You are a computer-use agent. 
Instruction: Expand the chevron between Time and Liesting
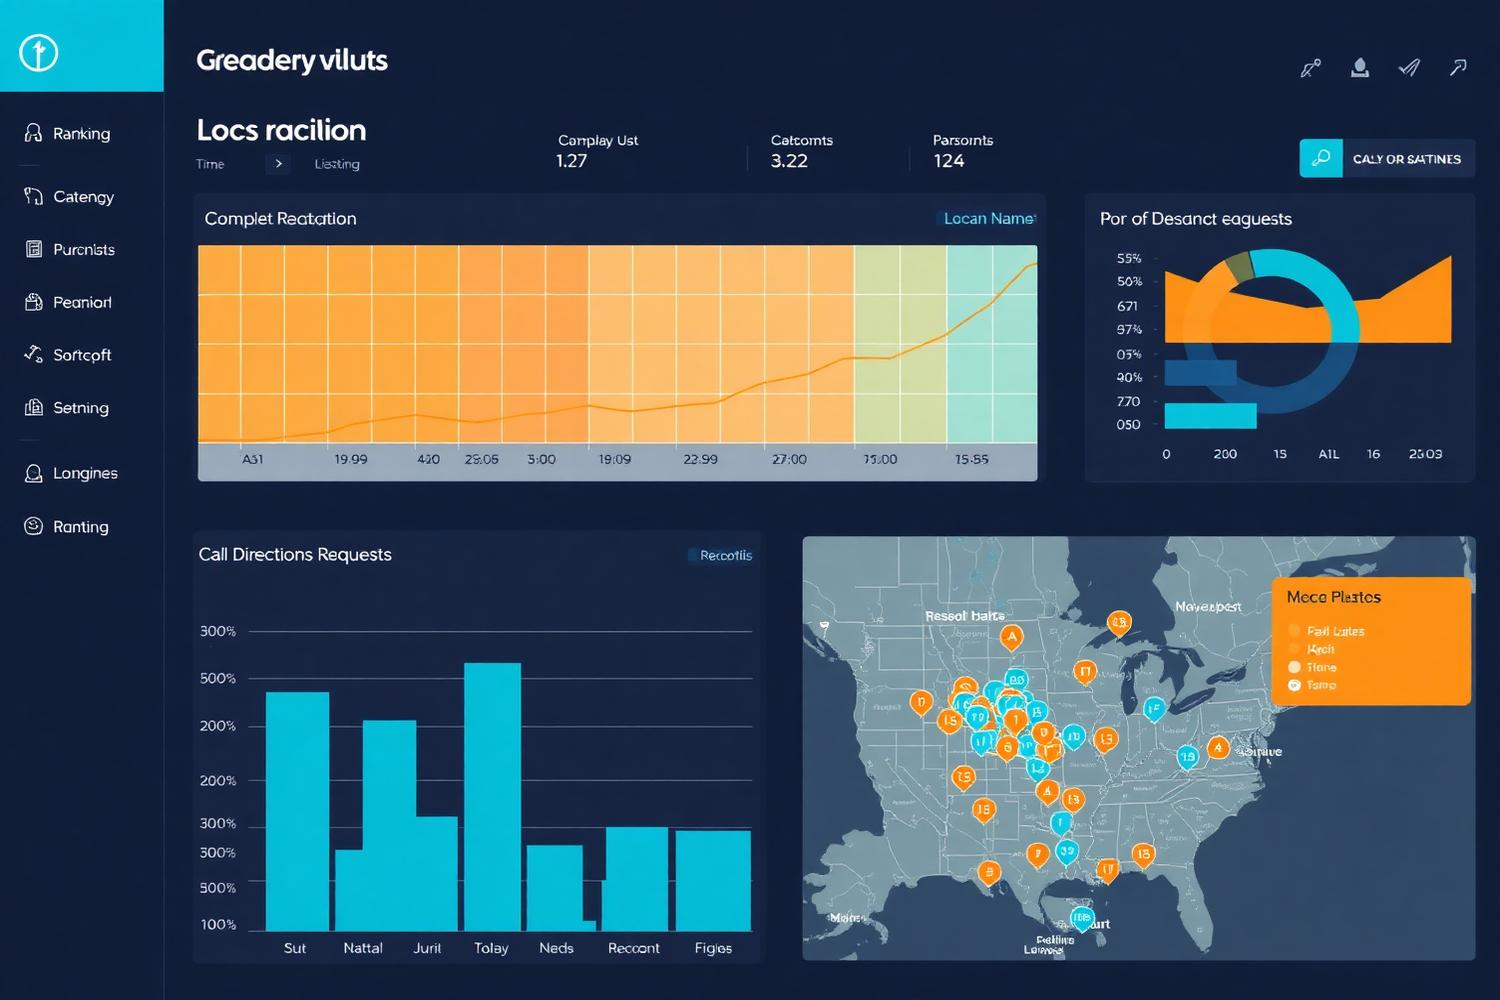click(x=278, y=164)
